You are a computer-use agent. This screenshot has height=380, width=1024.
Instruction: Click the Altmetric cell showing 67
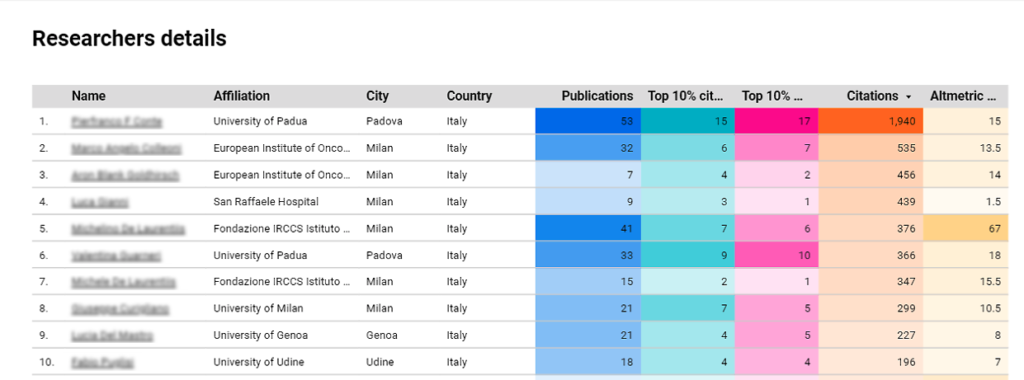click(x=965, y=229)
